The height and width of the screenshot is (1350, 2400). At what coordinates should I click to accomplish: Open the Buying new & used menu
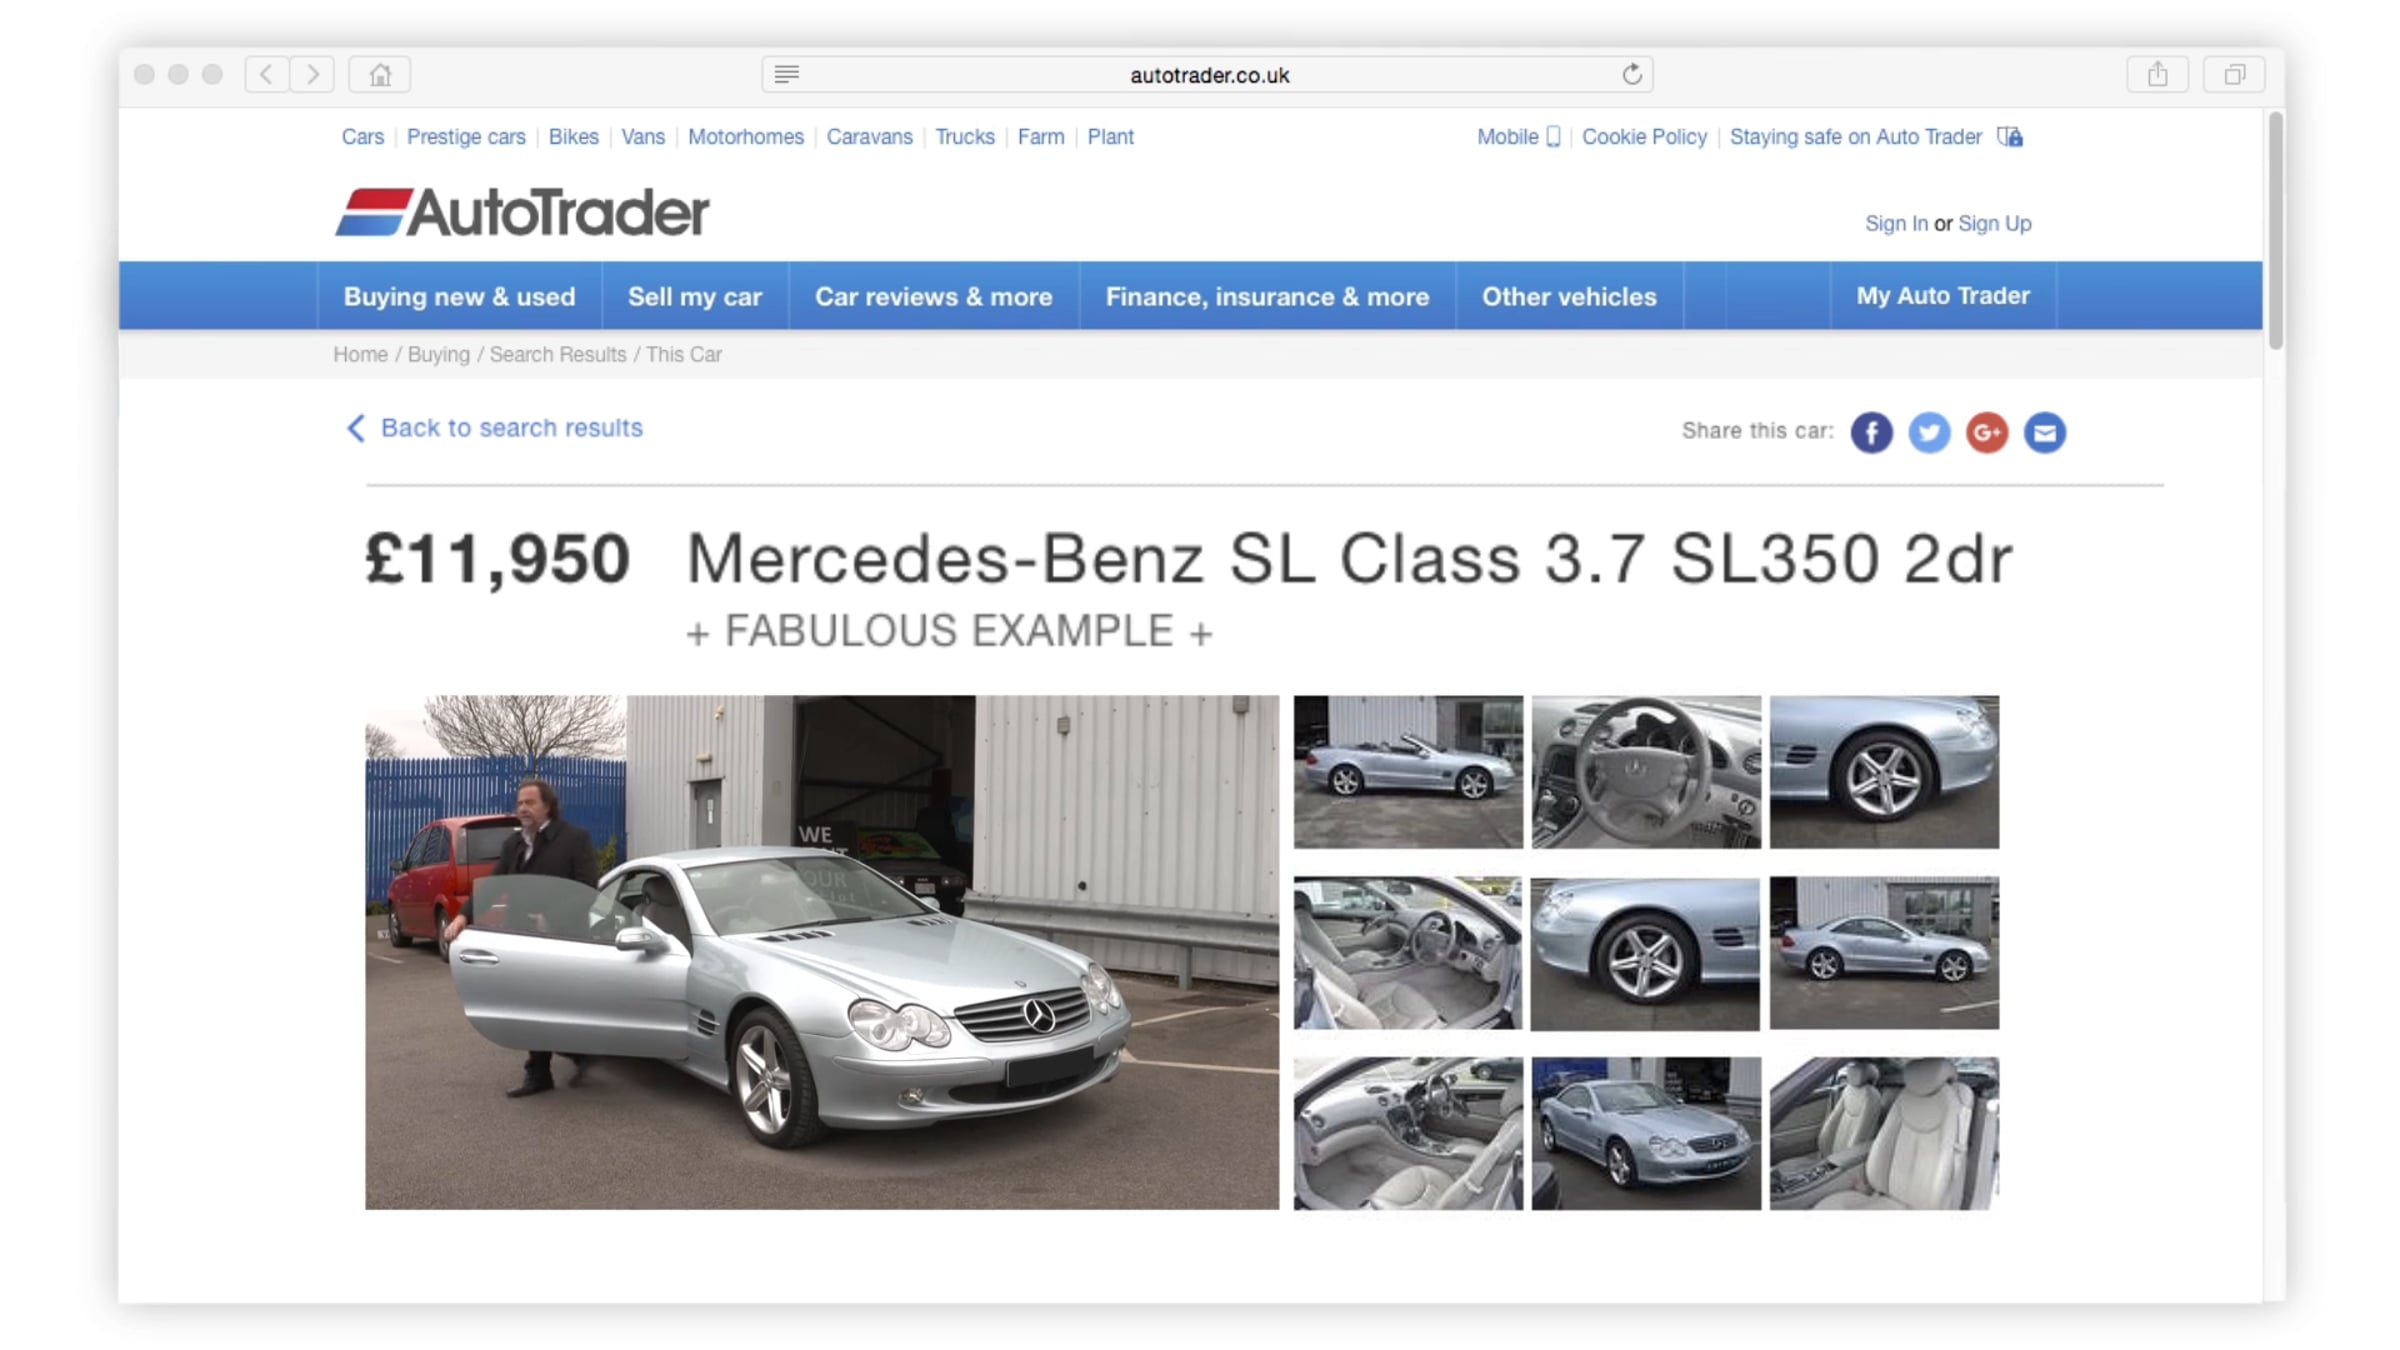coord(459,297)
